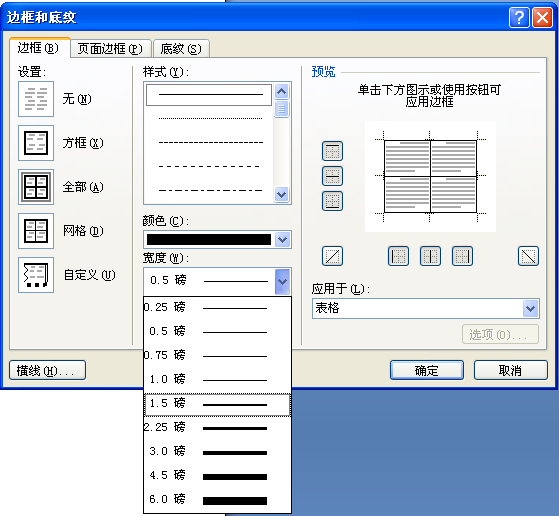
Task: Open the 颜色 color dropdown
Action: (283, 240)
